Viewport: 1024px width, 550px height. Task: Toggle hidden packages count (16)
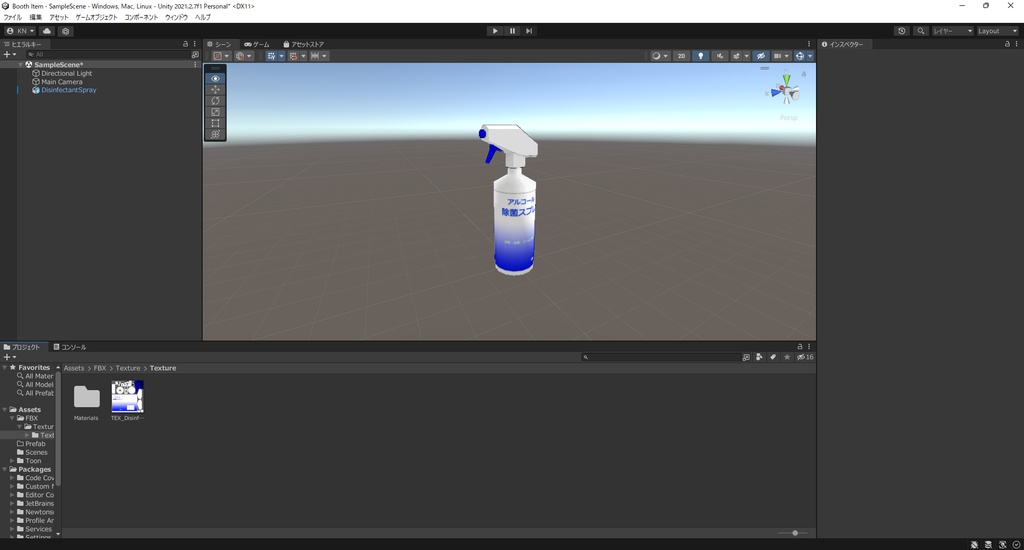coord(805,357)
